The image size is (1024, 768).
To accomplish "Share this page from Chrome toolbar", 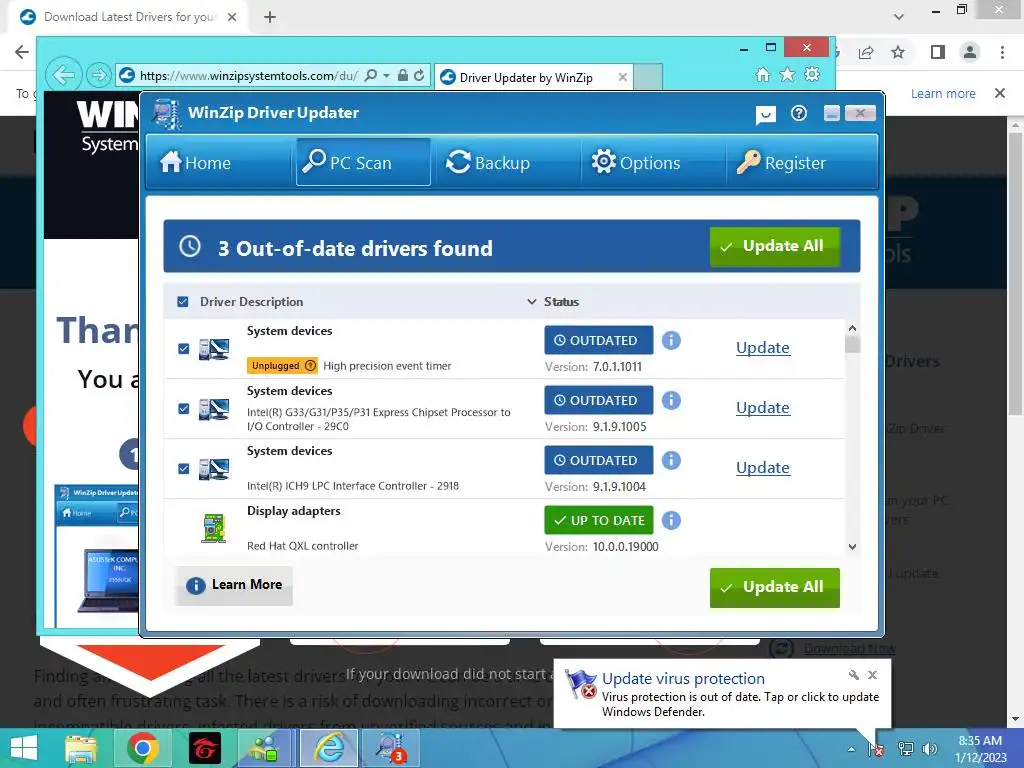I will pyautogui.click(x=866, y=52).
